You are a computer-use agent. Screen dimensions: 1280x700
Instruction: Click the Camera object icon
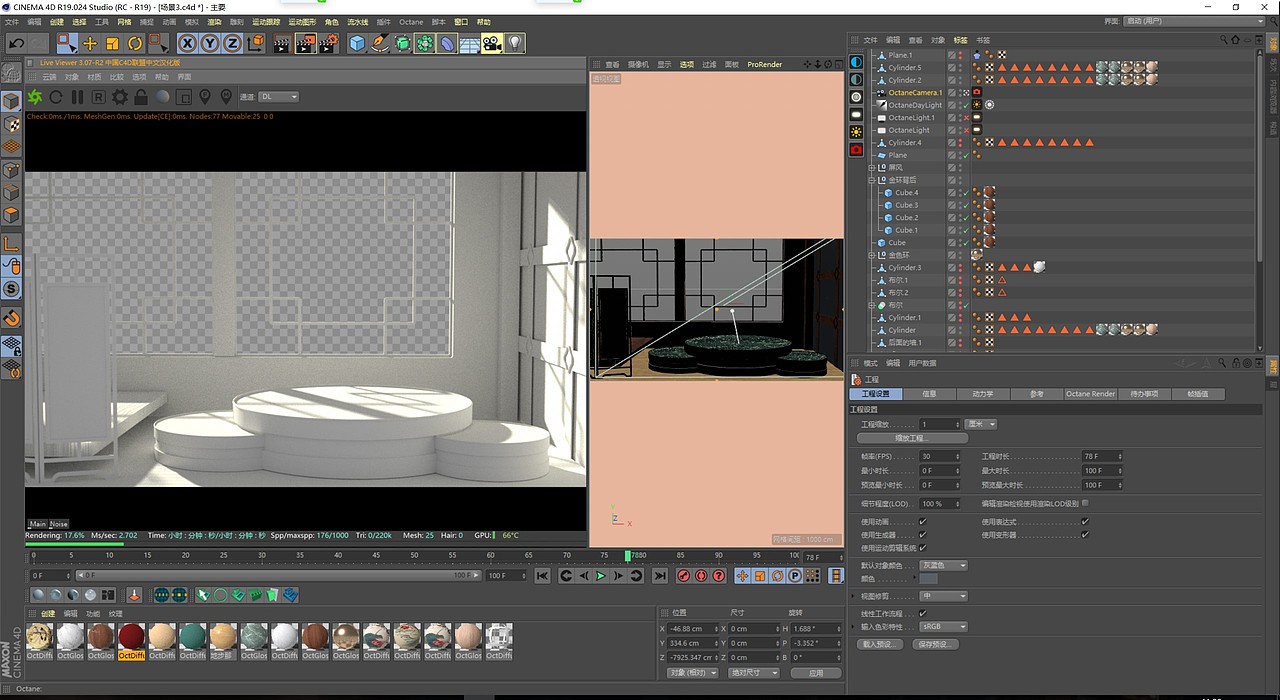[x=491, y=43]
